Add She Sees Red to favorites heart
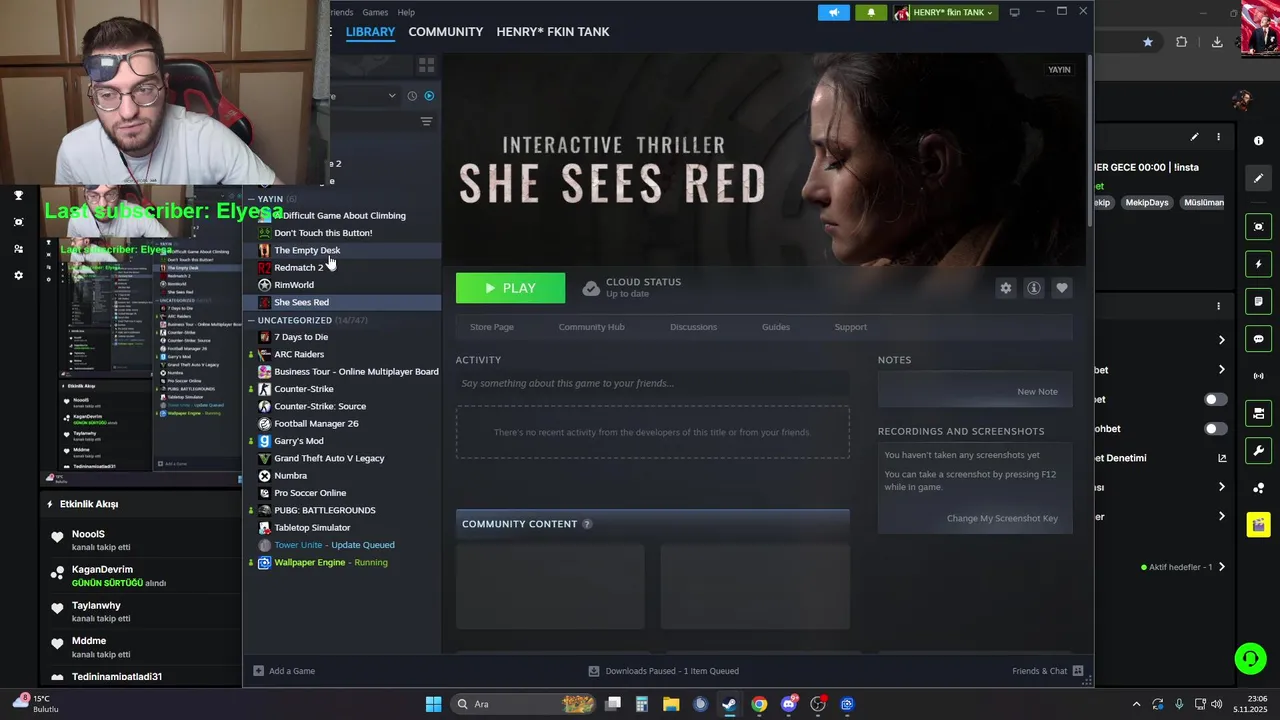The height and width of the screenshot is (720, 1280). pyautogui.click(x=1062, y=288)
